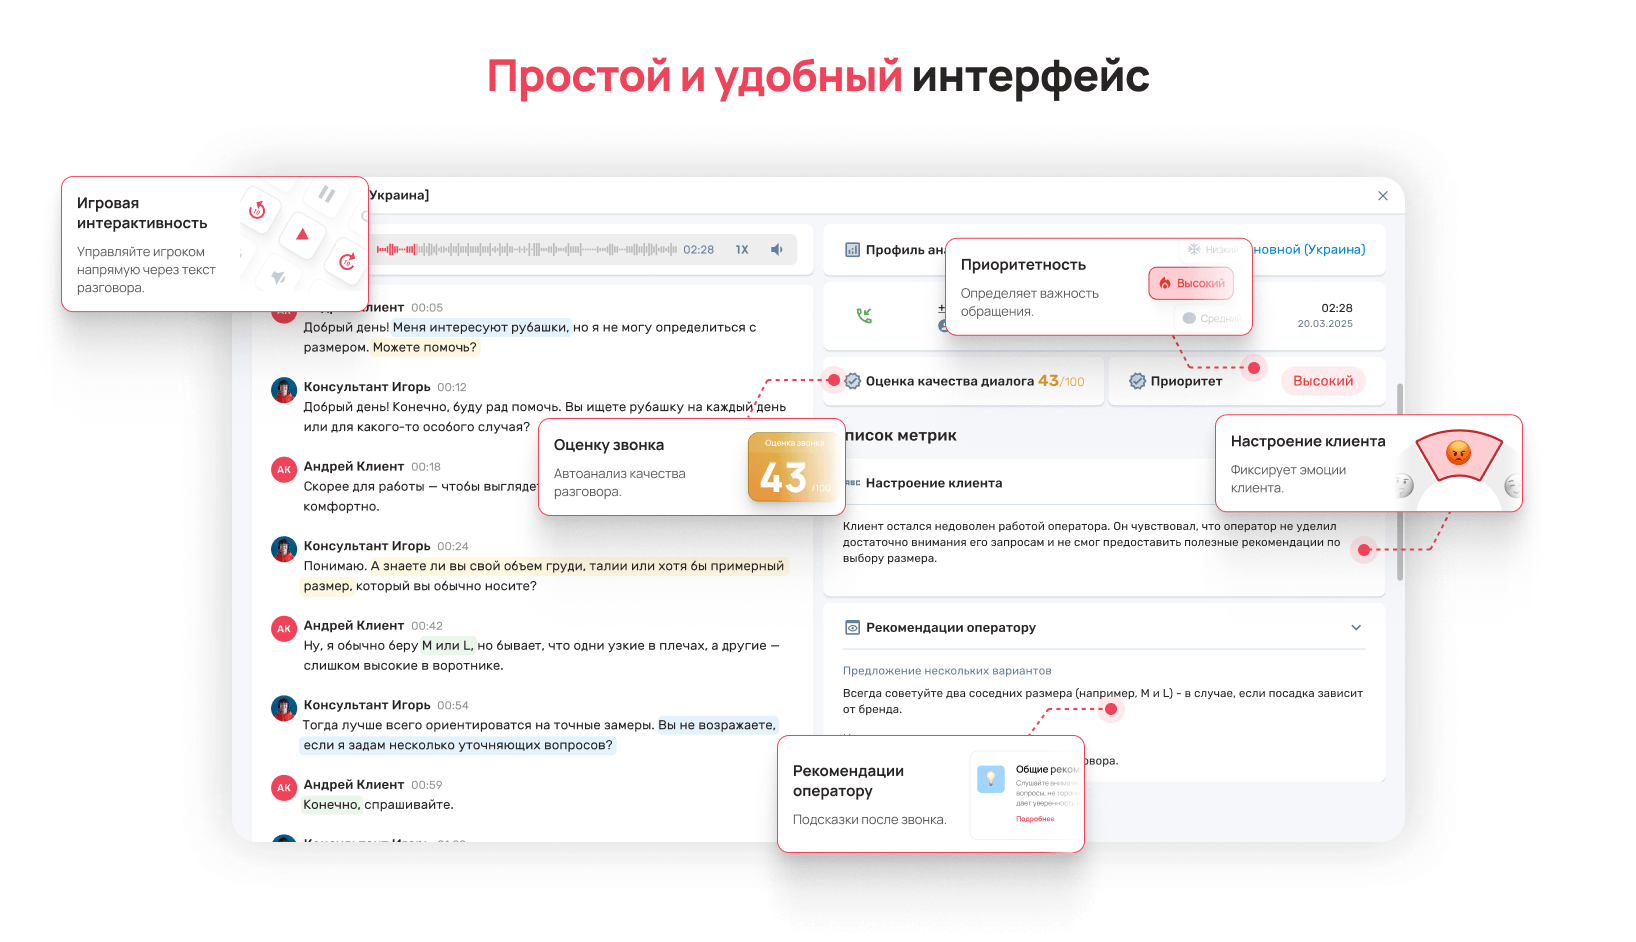1636x942 pixels.
Task: Click the red play triangle button
Action: (302, 235)
